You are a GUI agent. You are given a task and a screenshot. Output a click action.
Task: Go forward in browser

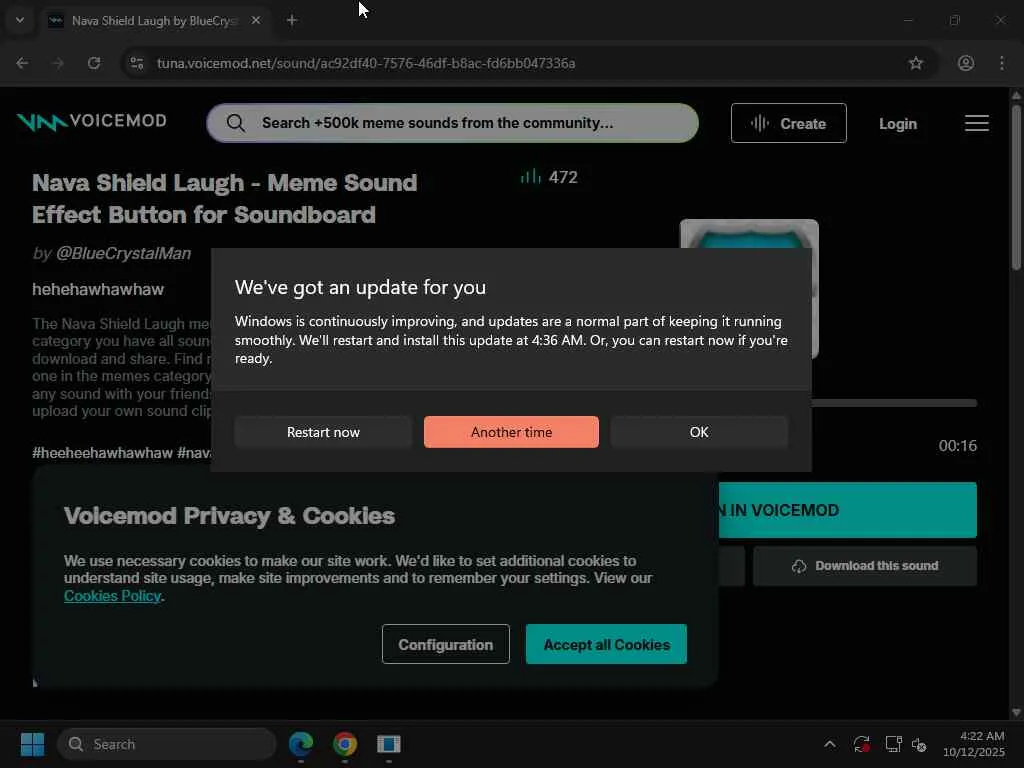pos(58,63)
